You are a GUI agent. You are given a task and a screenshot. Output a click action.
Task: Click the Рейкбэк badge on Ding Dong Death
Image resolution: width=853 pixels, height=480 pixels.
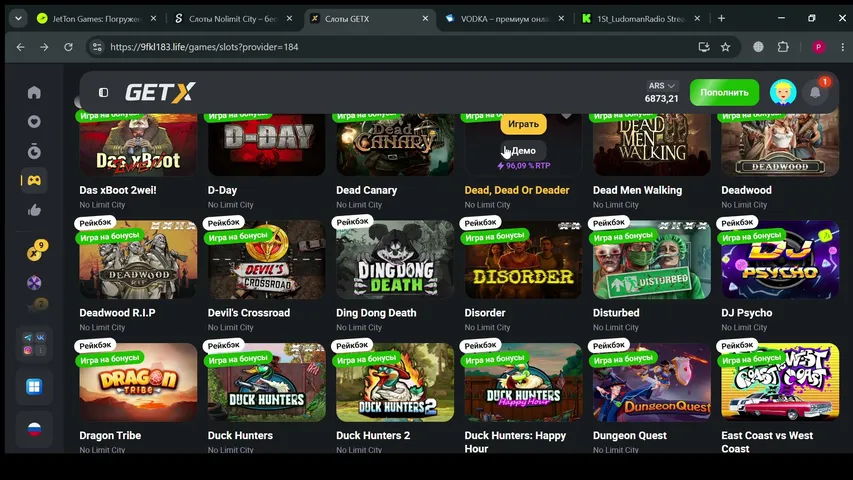[353, 222]
